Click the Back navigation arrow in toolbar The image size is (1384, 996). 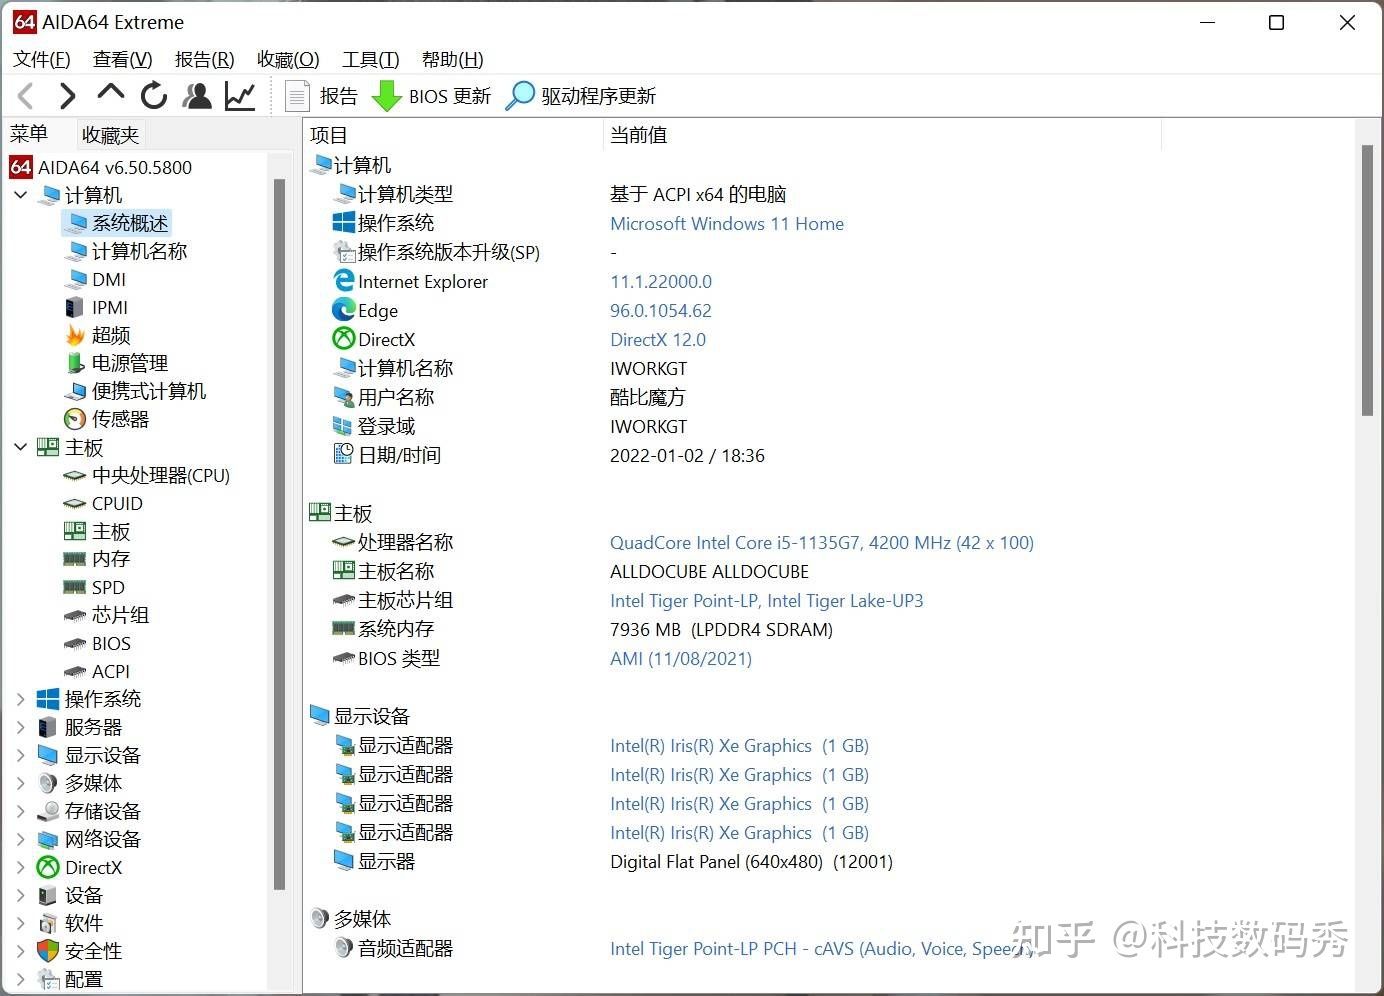click(27, 96)
